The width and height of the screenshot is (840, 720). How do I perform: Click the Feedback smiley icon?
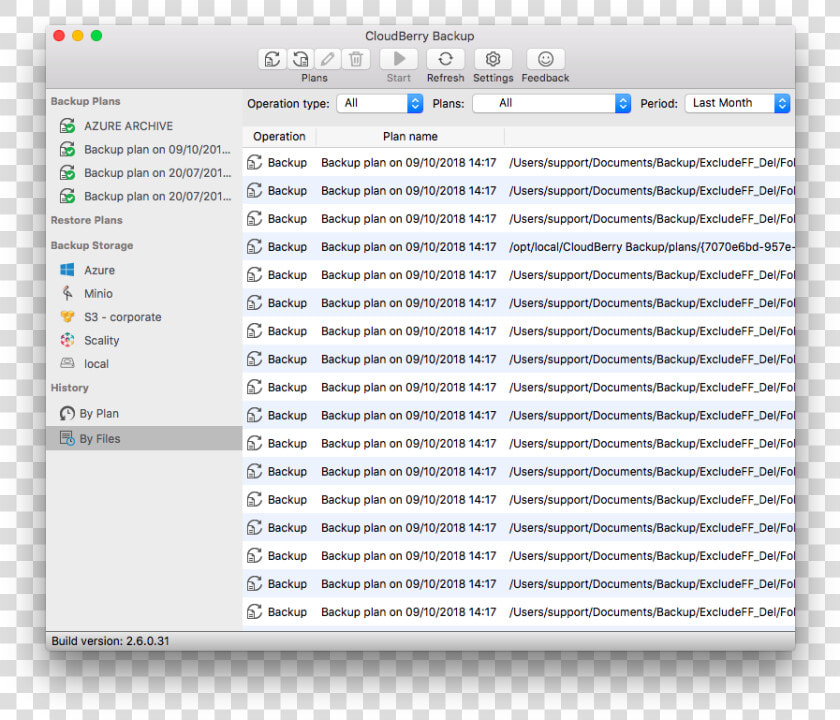[x=545, y=59]
